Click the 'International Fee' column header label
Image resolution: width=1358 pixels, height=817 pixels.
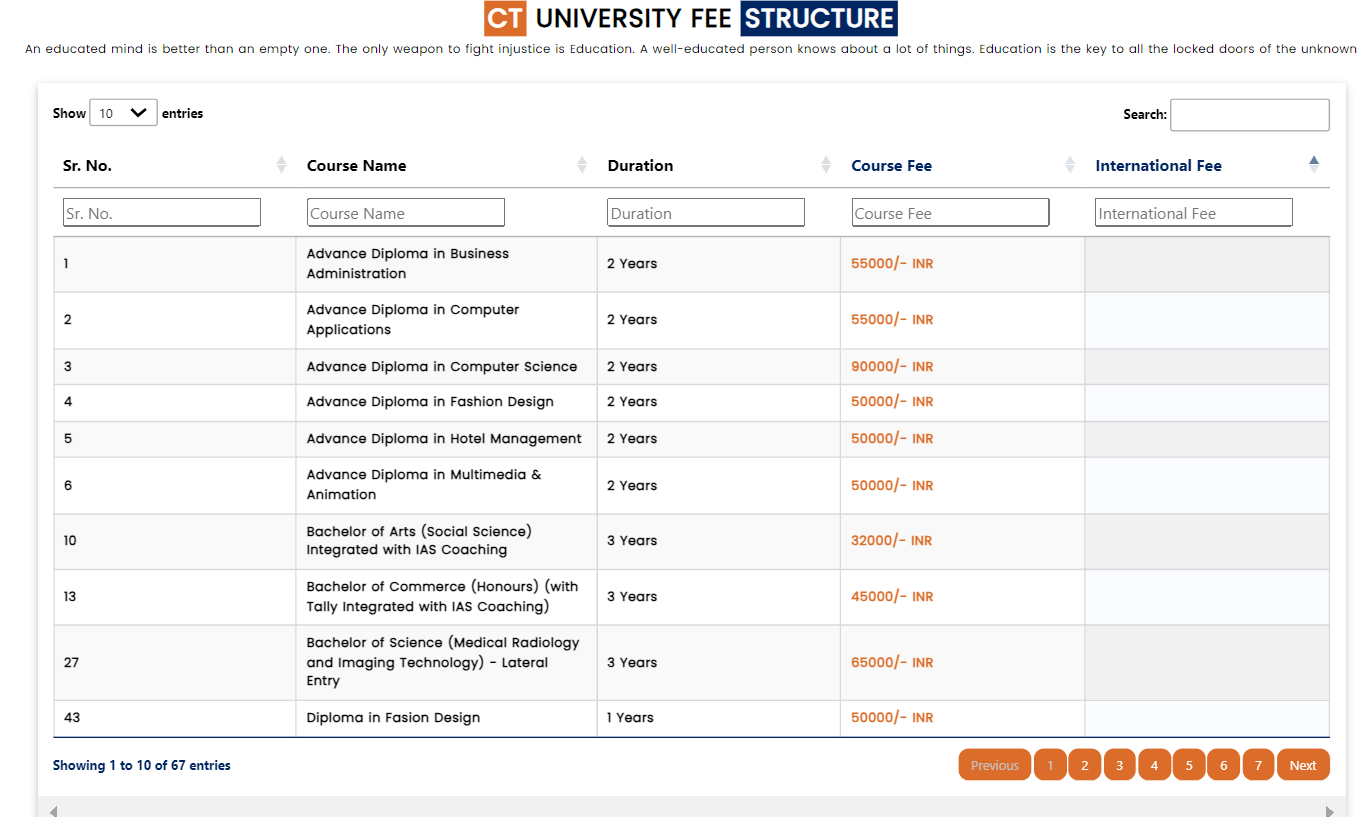point(1159,166)
